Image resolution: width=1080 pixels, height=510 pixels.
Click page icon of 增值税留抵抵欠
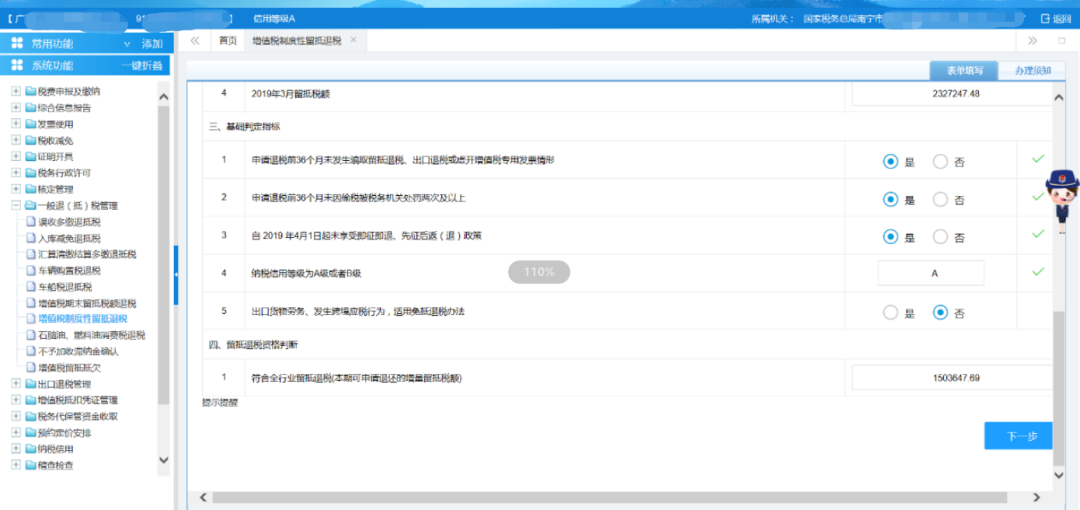[30, 367]
